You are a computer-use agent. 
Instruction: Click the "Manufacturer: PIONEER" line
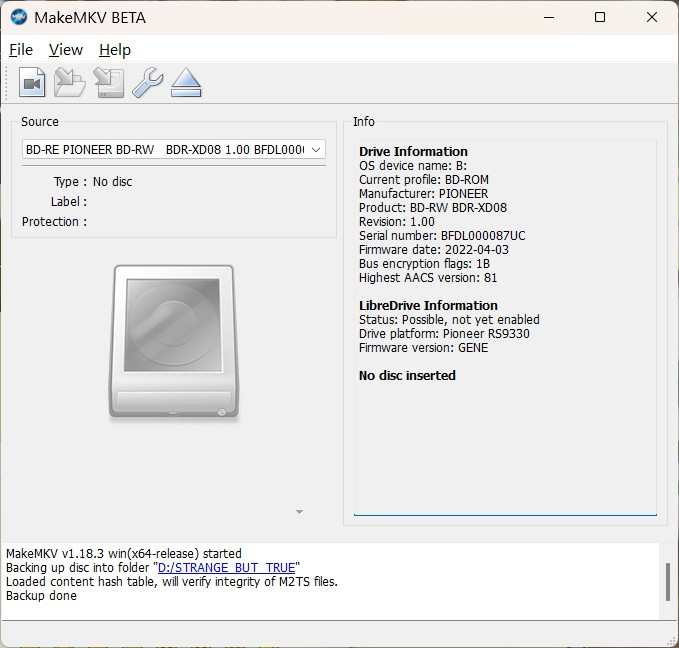tap(424, 194)
